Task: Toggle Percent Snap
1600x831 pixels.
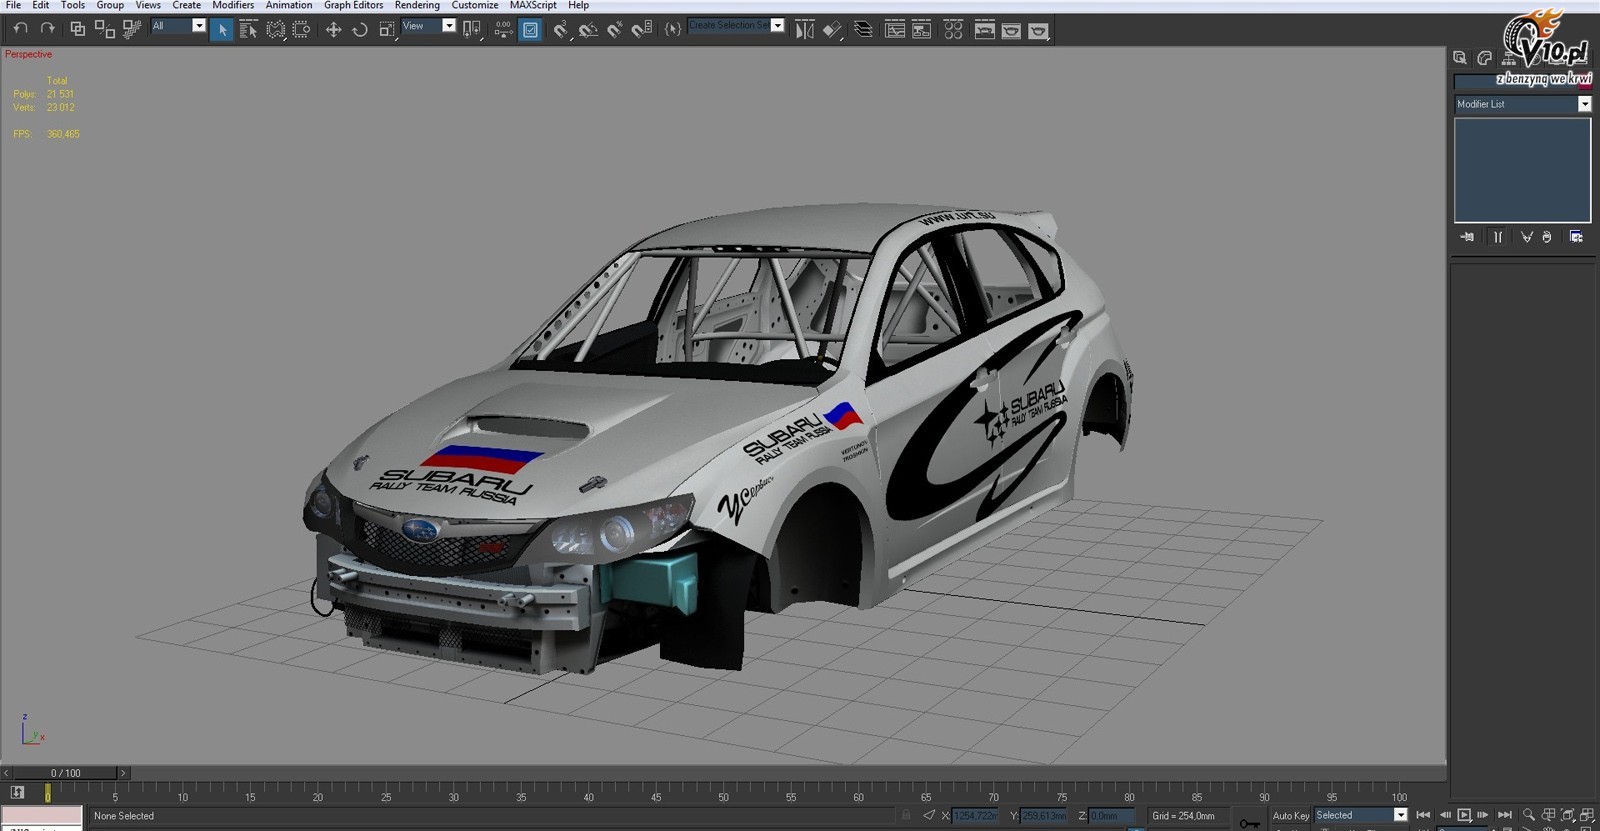Action: [x=615, y=30]
